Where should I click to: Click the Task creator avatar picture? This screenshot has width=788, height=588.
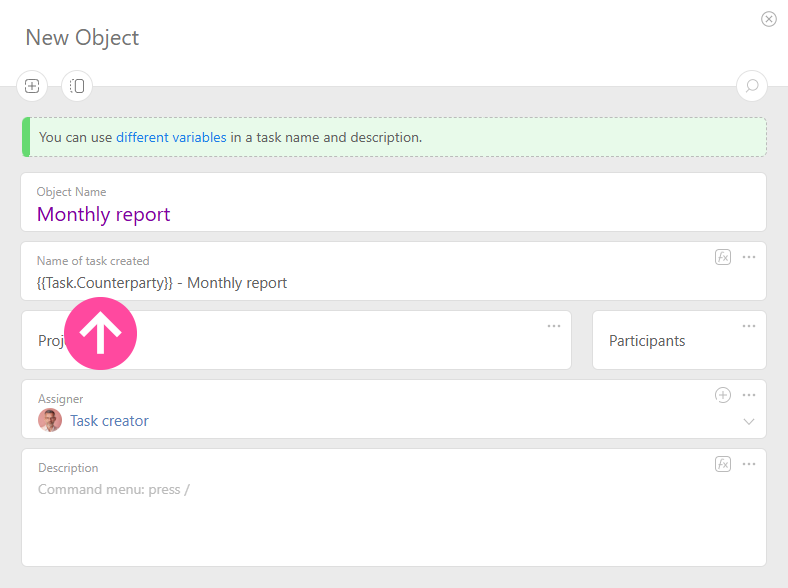[50, 421]
